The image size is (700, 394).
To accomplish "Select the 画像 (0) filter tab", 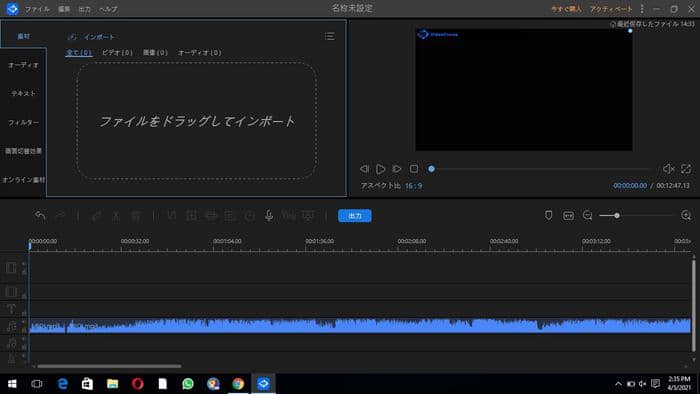I will tap(155, 52).
